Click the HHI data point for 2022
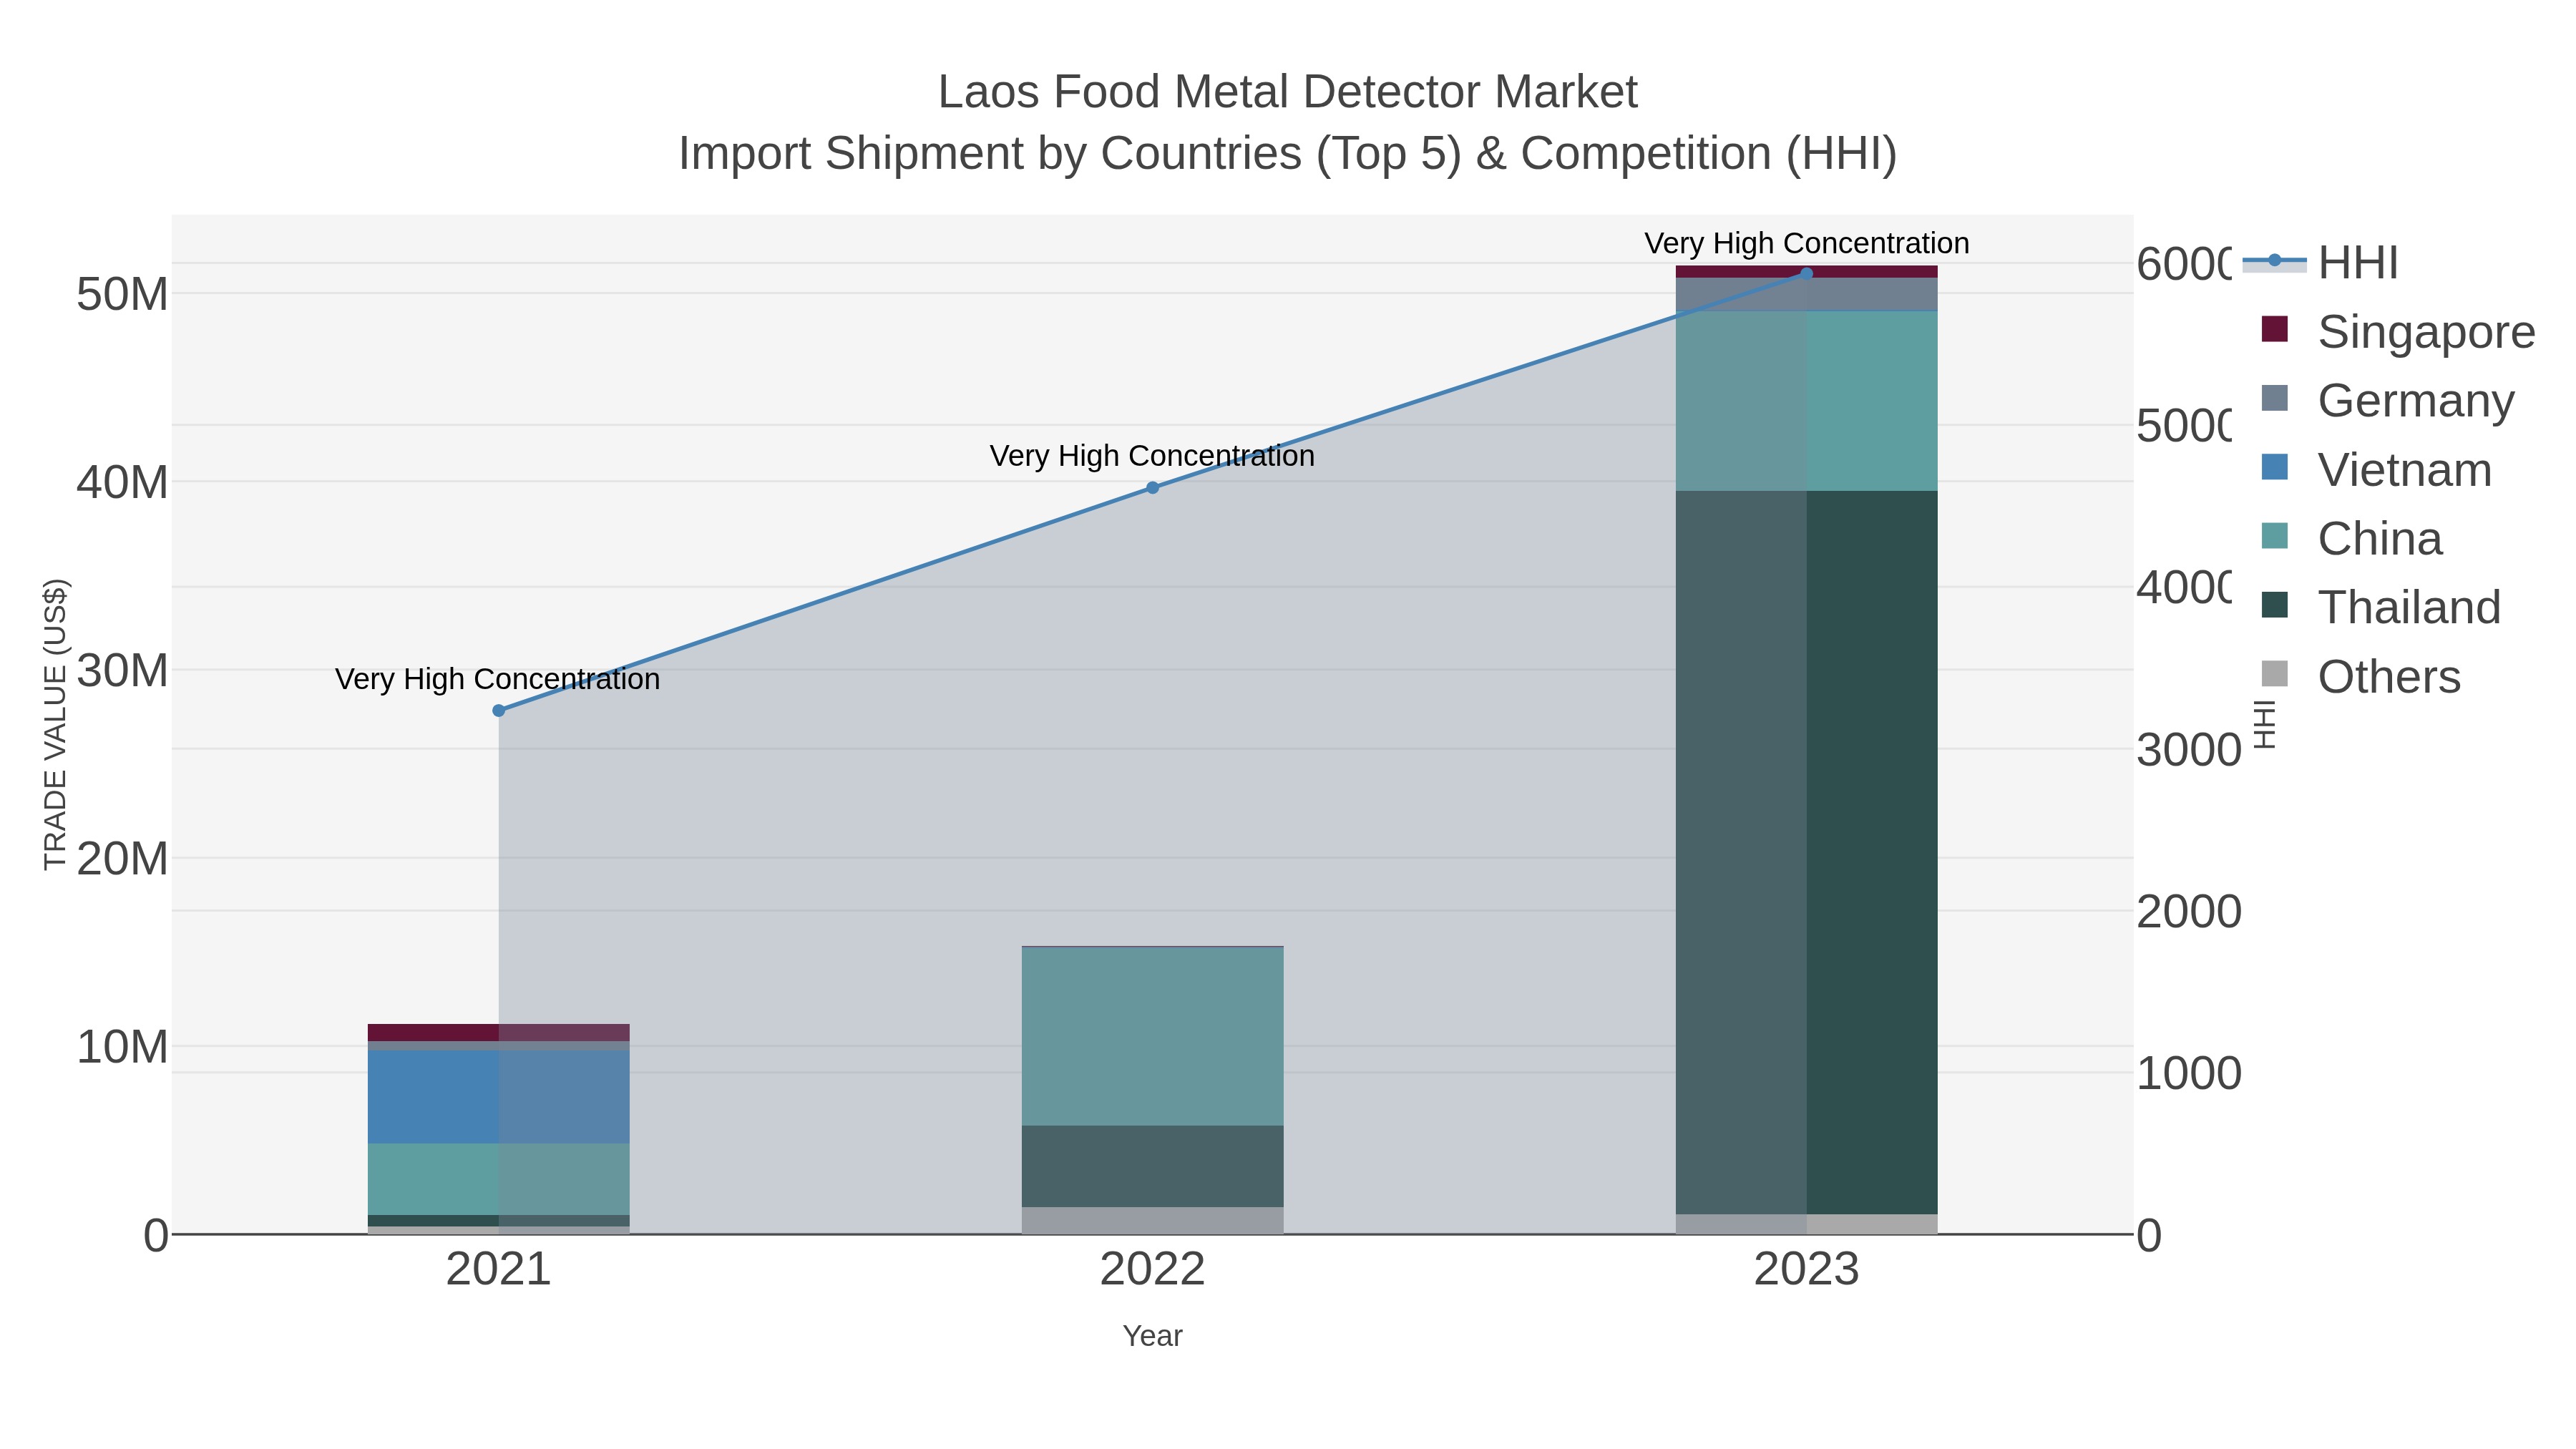The height and width of the screenshot is (1449, 2576). tap(1152, 488)
